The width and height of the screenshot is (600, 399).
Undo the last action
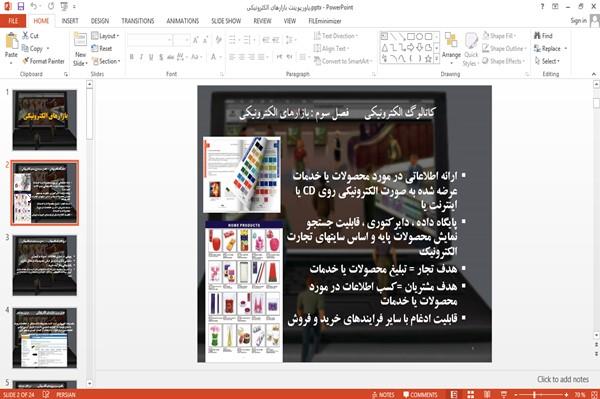34,7
